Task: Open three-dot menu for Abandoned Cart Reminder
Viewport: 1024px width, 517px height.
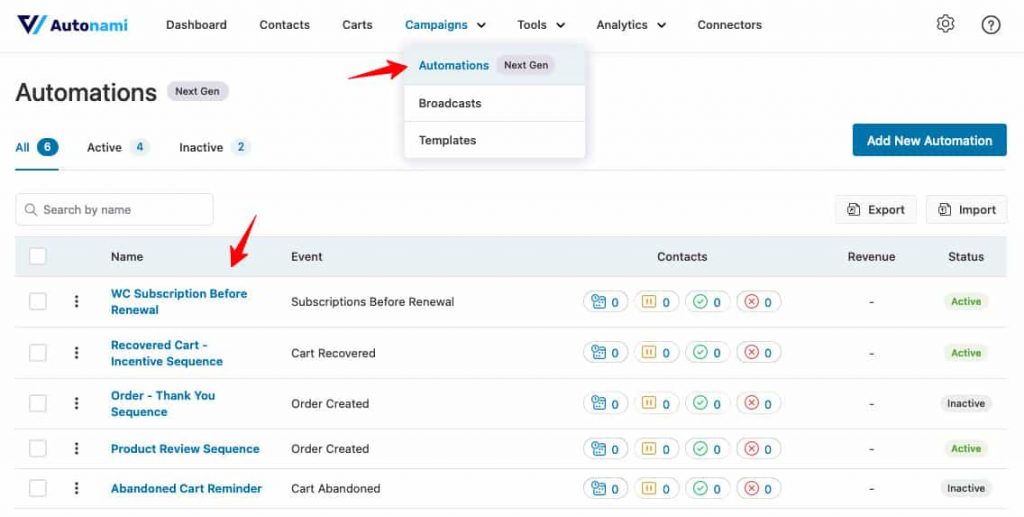Action: 76,488
